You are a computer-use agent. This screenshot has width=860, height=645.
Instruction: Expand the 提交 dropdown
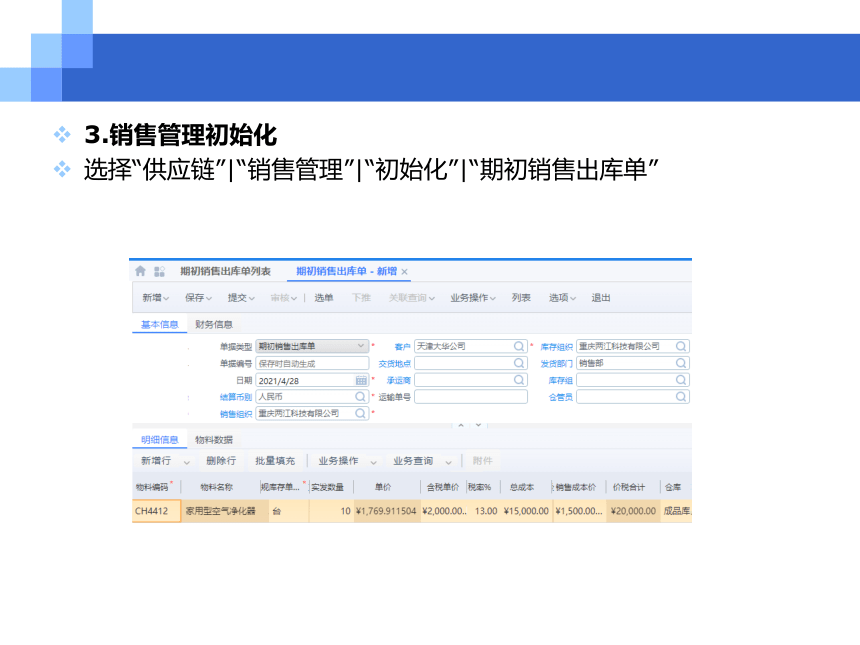(x=251, y=298)
